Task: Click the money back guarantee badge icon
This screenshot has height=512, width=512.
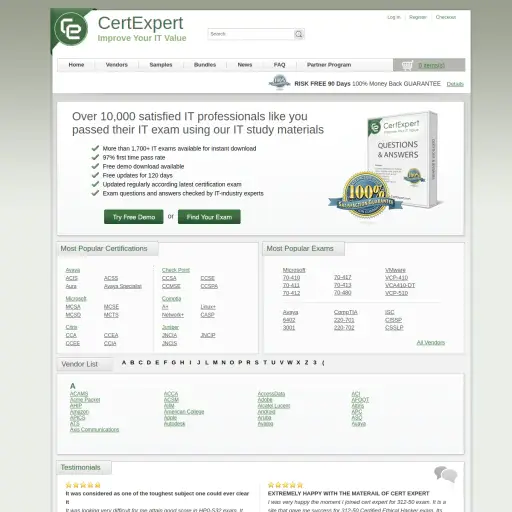Action: pyautogui.click(x=279, y=83)
